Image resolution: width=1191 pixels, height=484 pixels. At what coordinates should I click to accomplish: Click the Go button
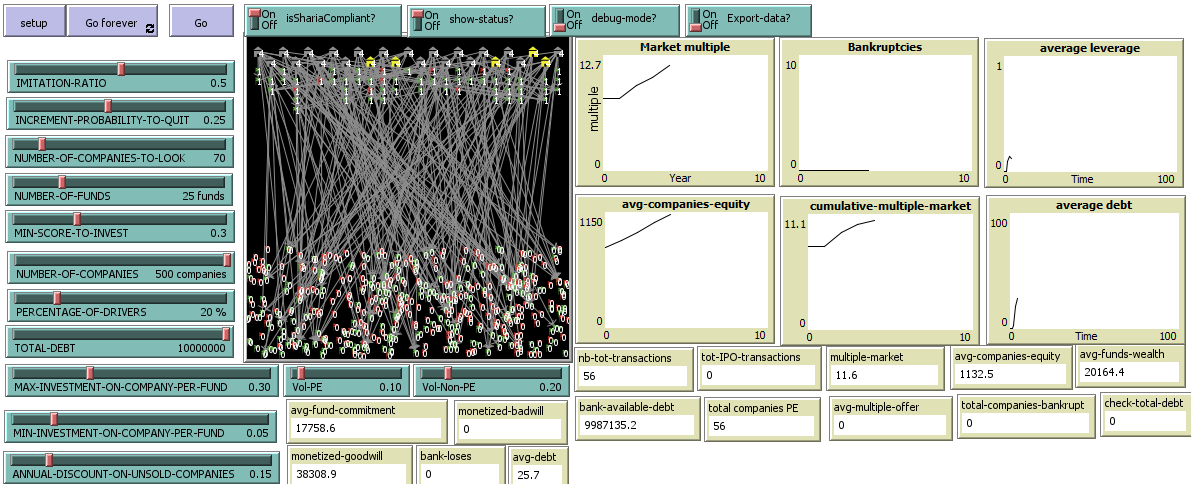click(200, 22)
